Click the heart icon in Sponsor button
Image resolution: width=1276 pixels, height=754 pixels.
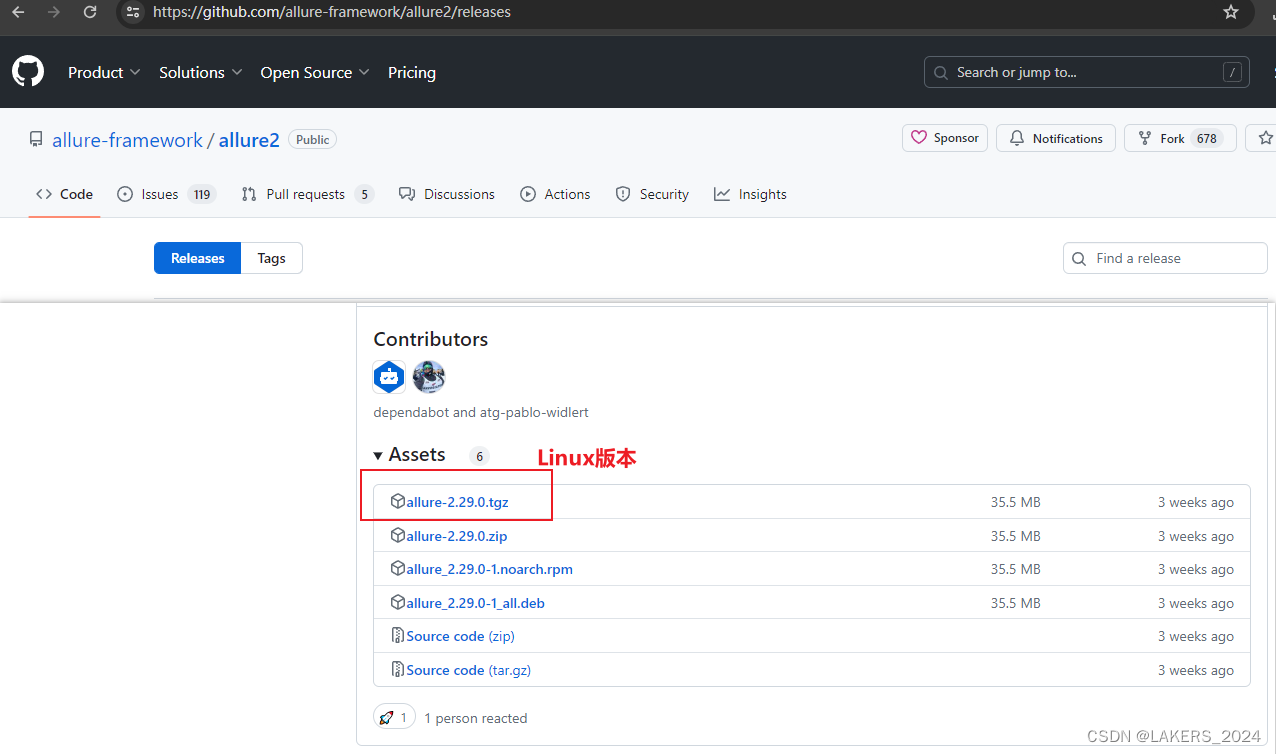(918, 138)
